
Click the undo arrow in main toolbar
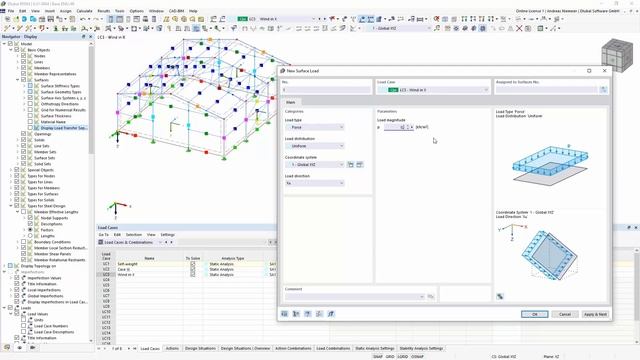83,19
